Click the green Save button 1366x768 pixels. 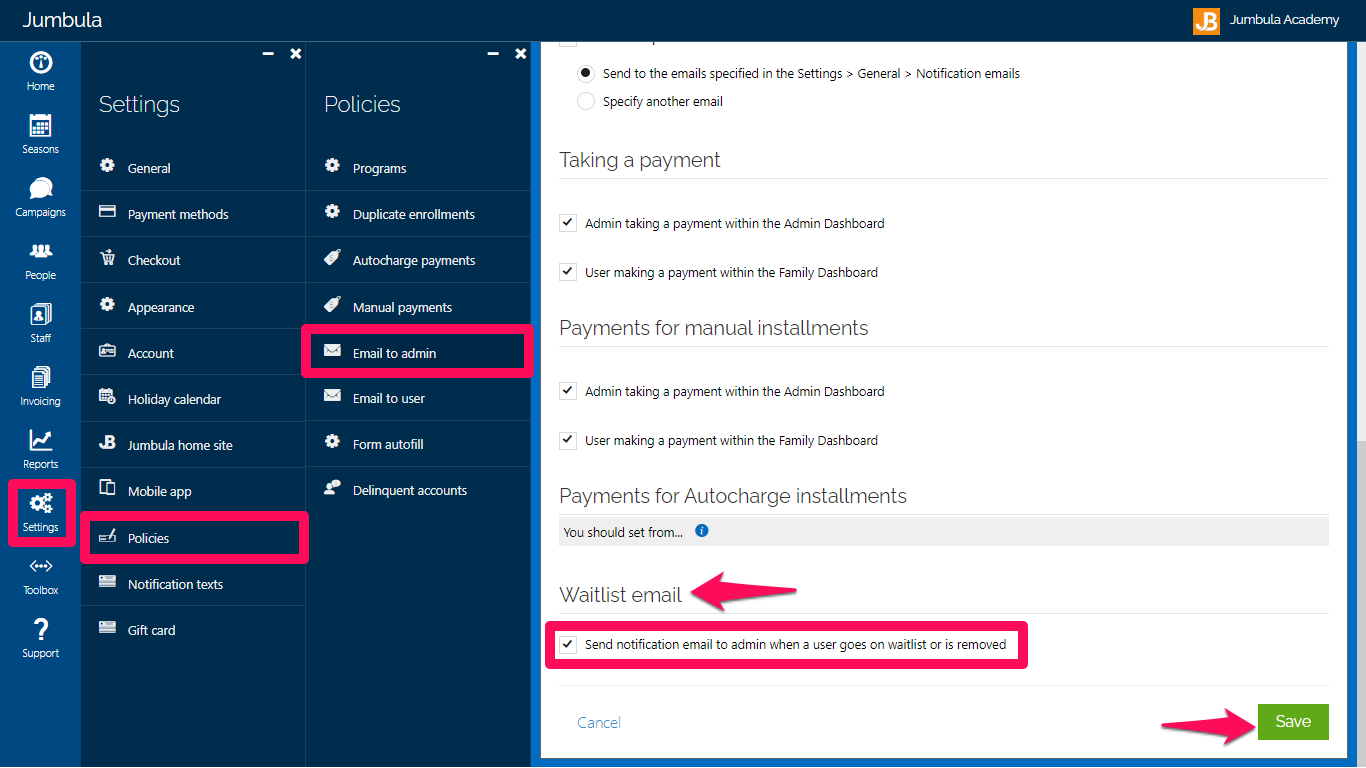[1293, 722]
